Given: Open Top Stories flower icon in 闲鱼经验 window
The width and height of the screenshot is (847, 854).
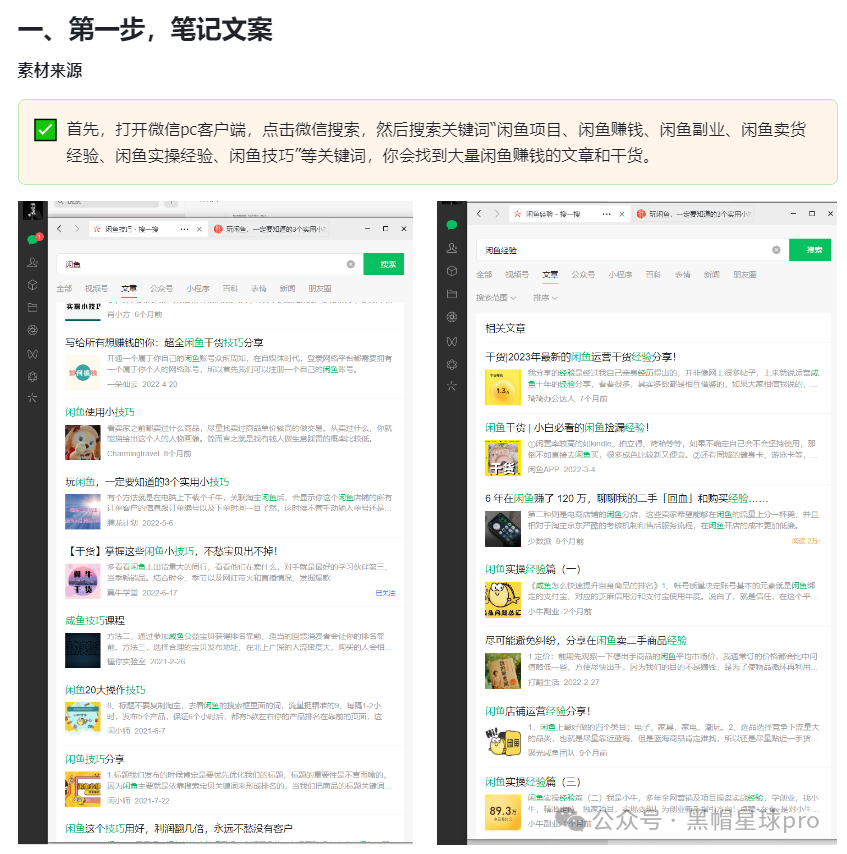Looking at the screenshot, I should click(x=452, y=364).
